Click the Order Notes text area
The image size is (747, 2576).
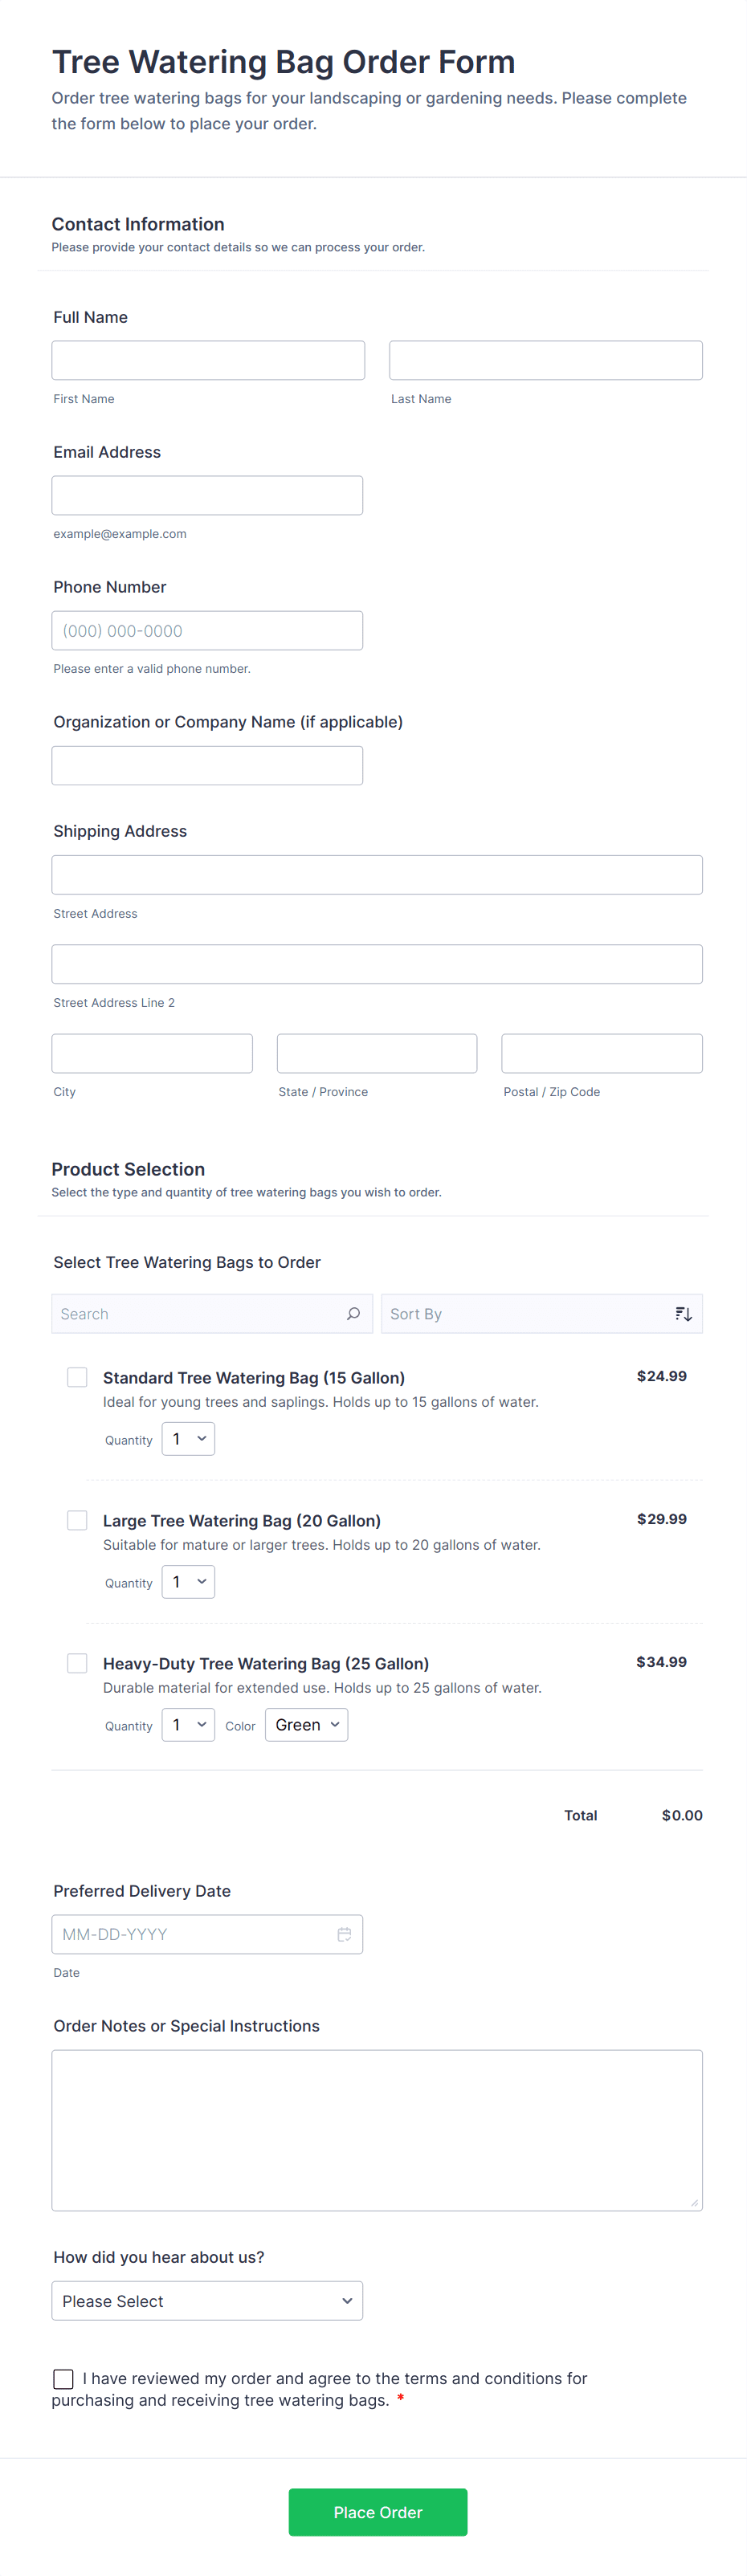[x=377, y=2129]
